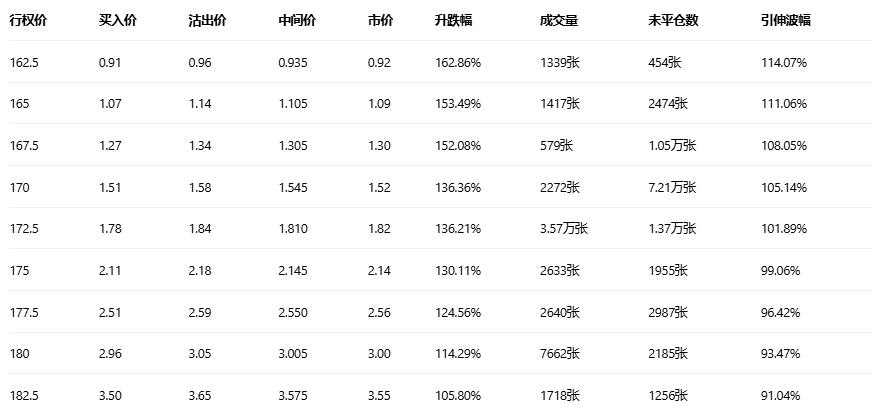This screenshot has height=417, width=885.
Task: Select the 162.5 strike price row
Action: coord(23,62)
